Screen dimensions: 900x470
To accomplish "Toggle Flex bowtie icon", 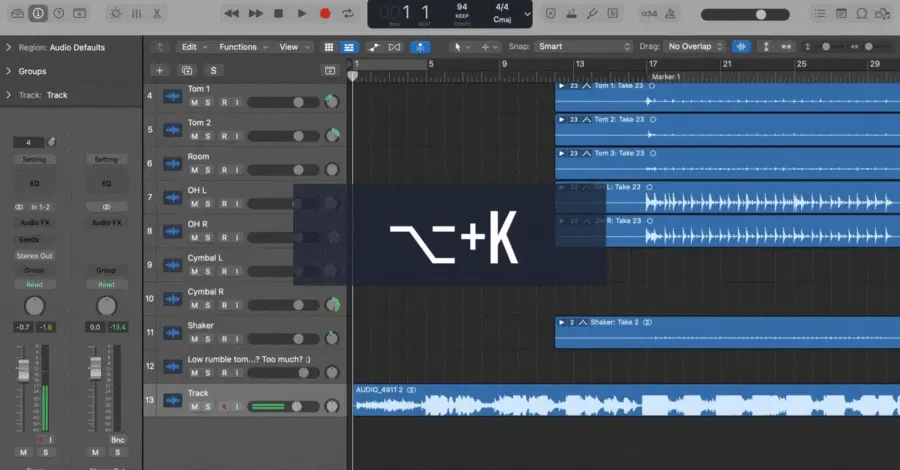I will pyautogui.click(x=394, y=47).
